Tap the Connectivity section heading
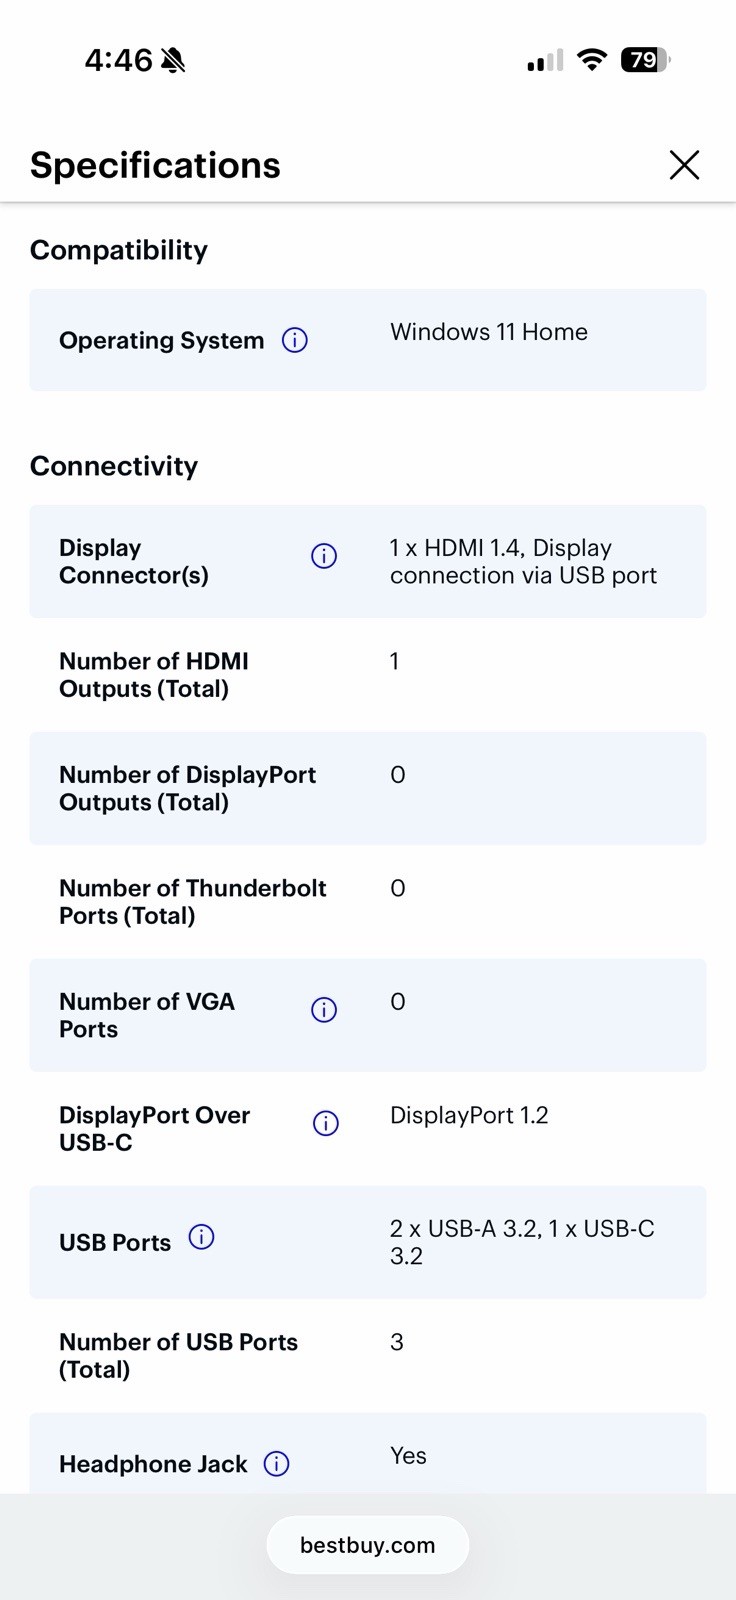The width and height of the screenshot is (736, 1600). click(114, 466)
